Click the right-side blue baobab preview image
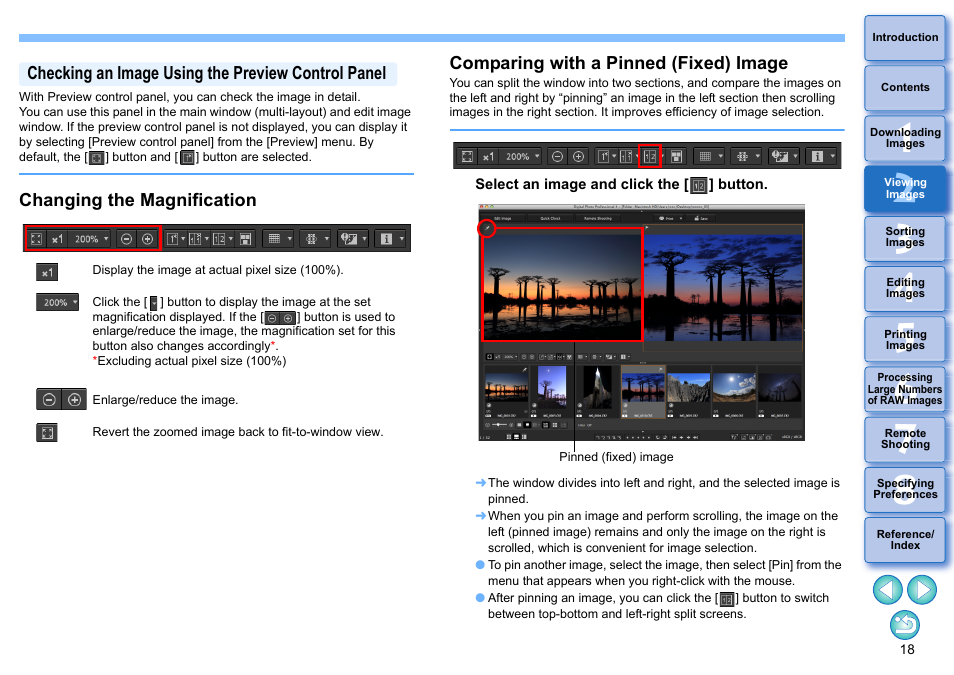The width and height of the screenshot is (954, 675). point(723,286)
